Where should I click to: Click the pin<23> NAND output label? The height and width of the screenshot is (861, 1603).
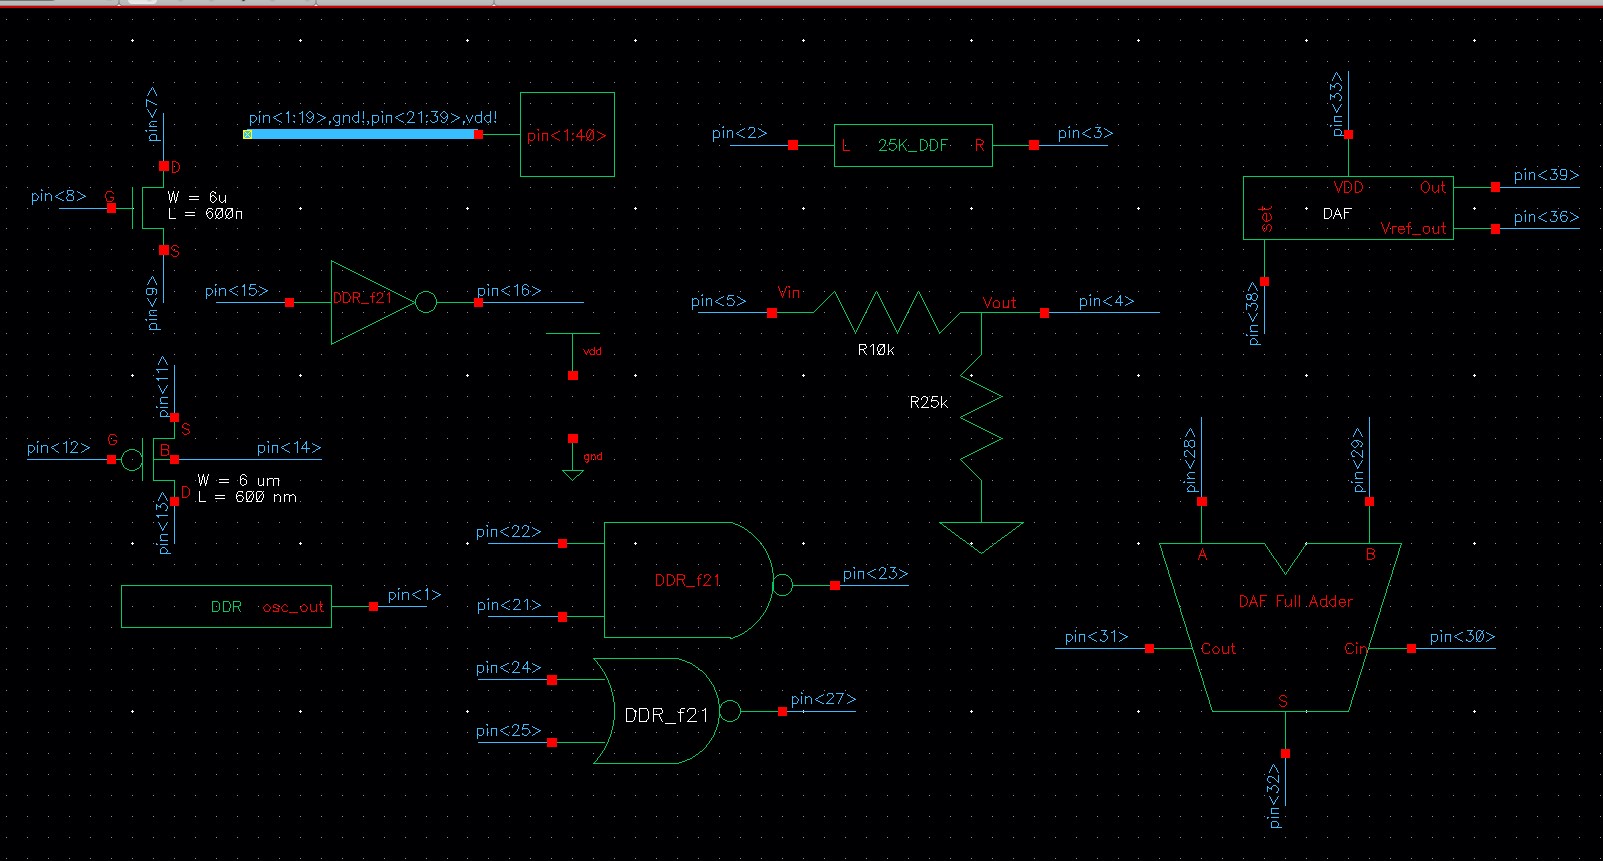click(875, 574)
